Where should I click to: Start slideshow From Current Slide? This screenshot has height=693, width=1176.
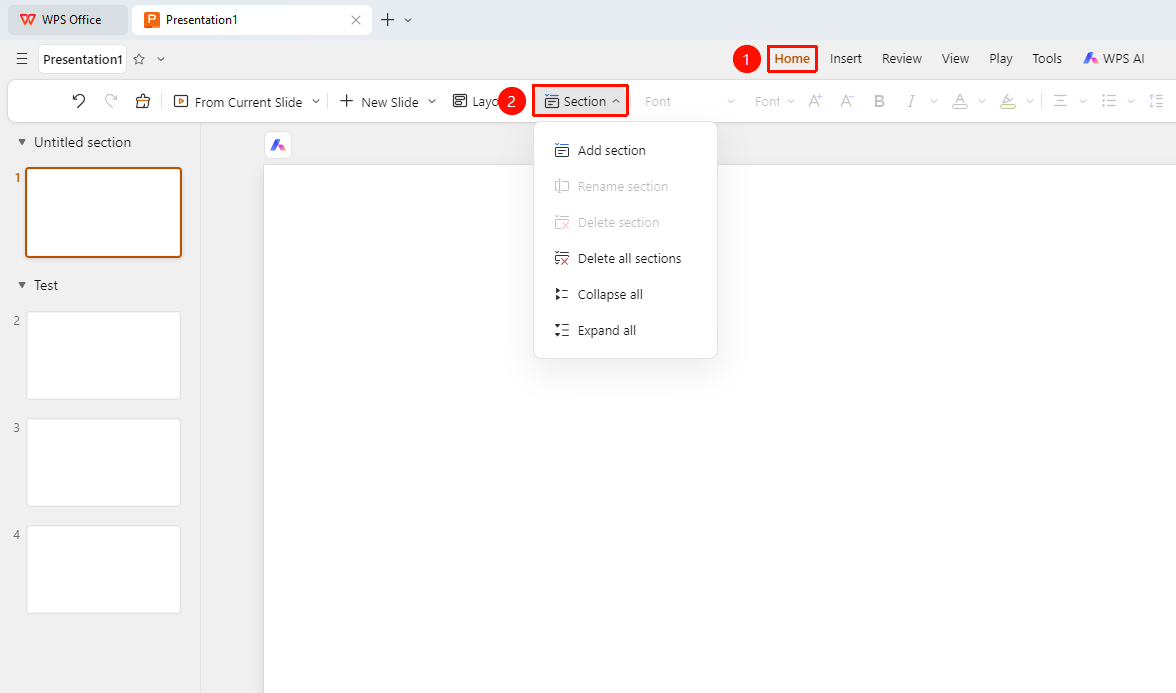pyautogui.click(x=238, y=101)
